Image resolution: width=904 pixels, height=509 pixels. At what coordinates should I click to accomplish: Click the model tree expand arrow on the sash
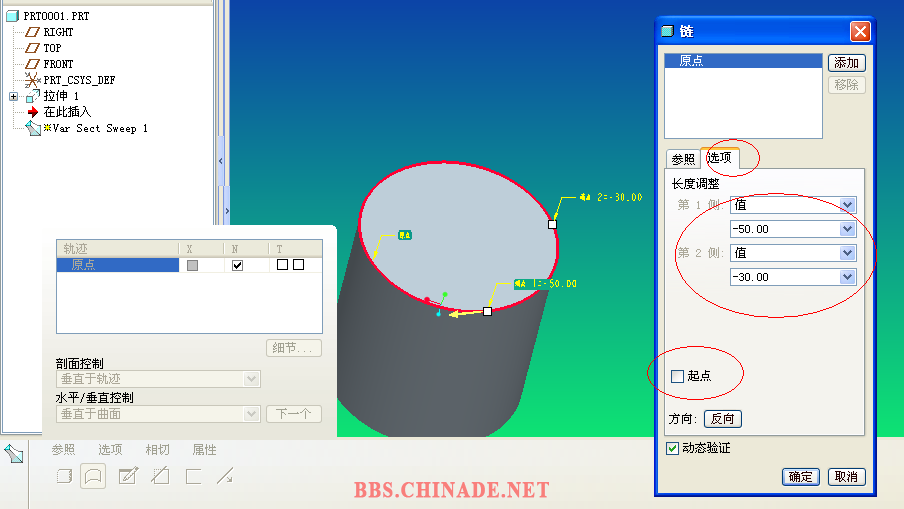coord(227,211)
